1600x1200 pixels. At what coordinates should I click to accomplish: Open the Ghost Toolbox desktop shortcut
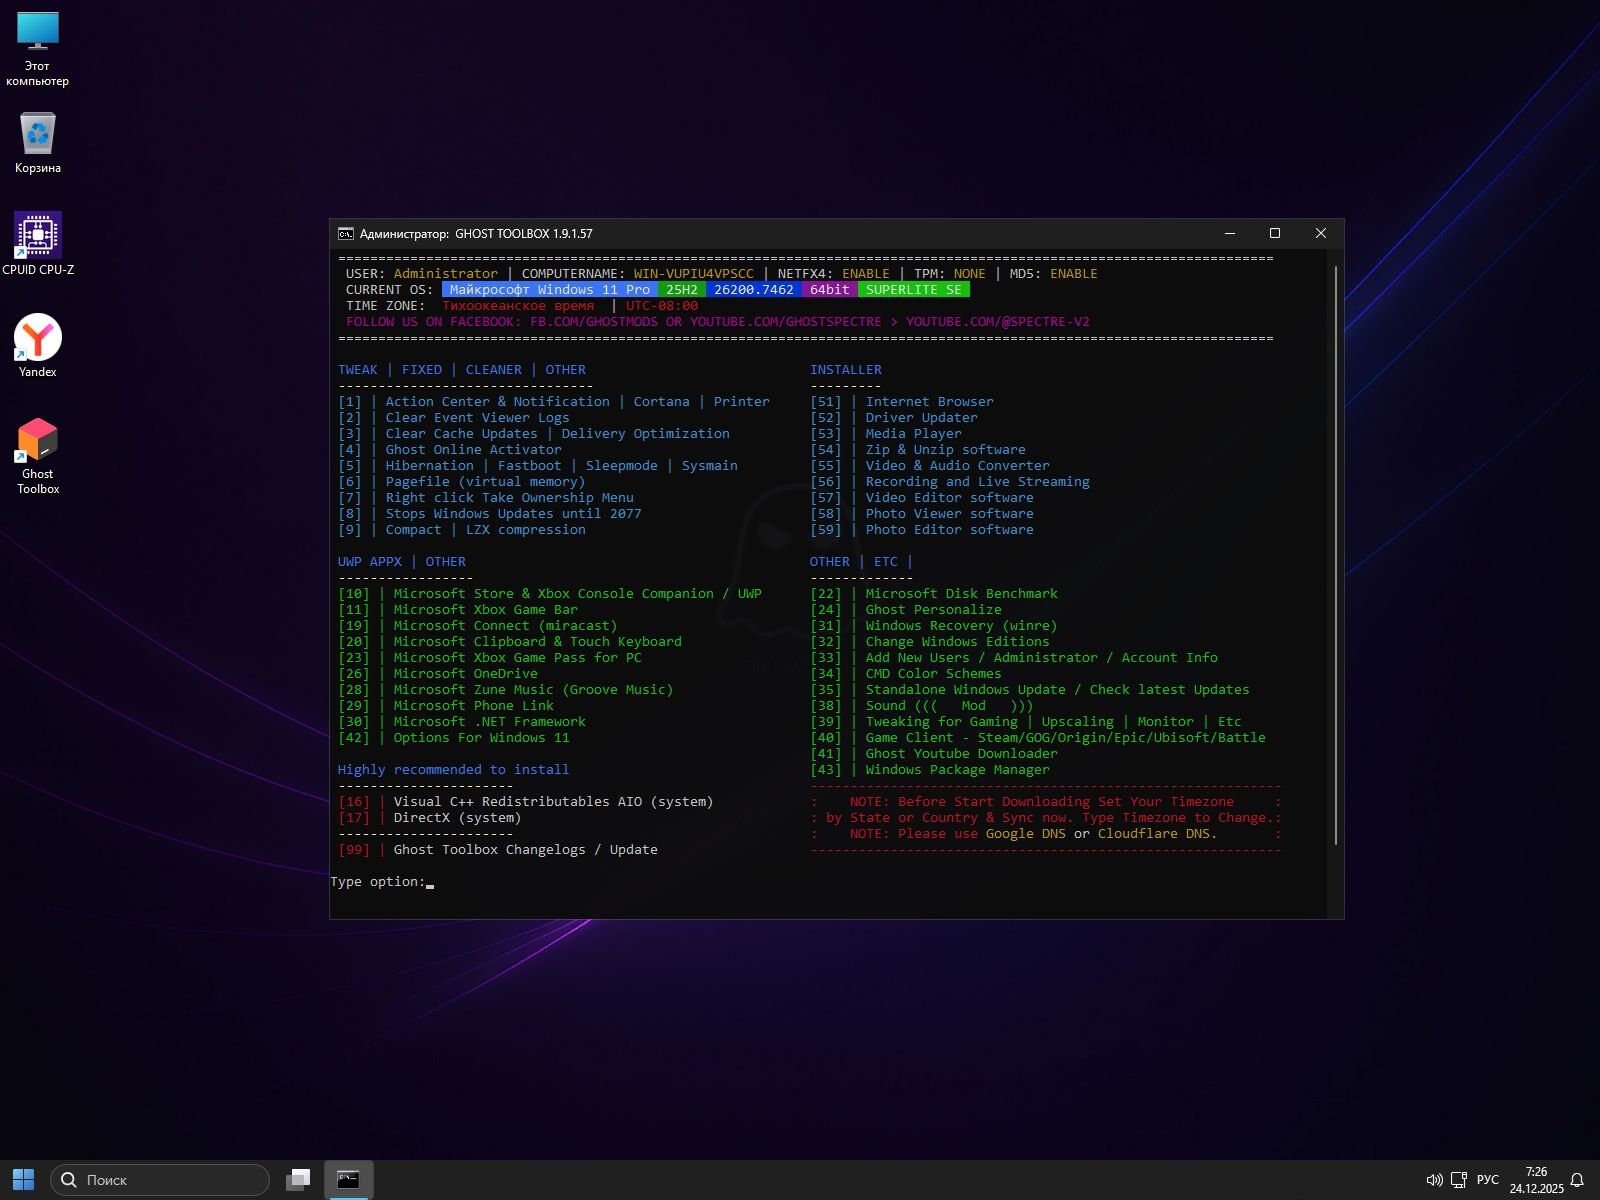point(38,441)
